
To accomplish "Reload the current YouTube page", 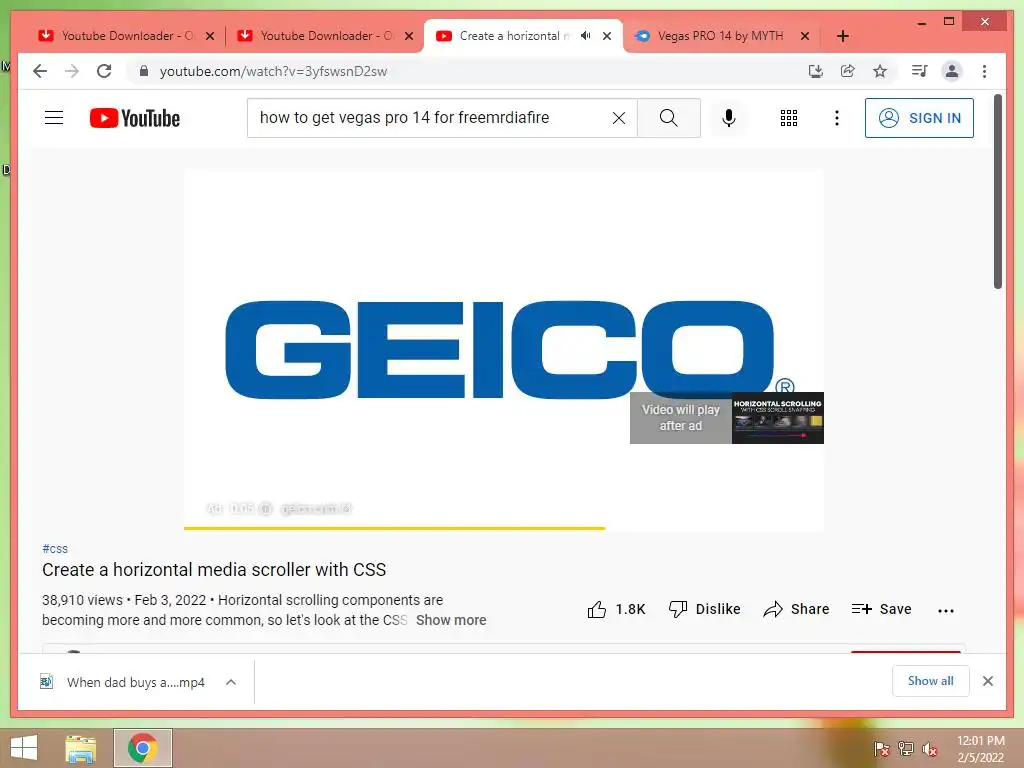I will [104, 71].
